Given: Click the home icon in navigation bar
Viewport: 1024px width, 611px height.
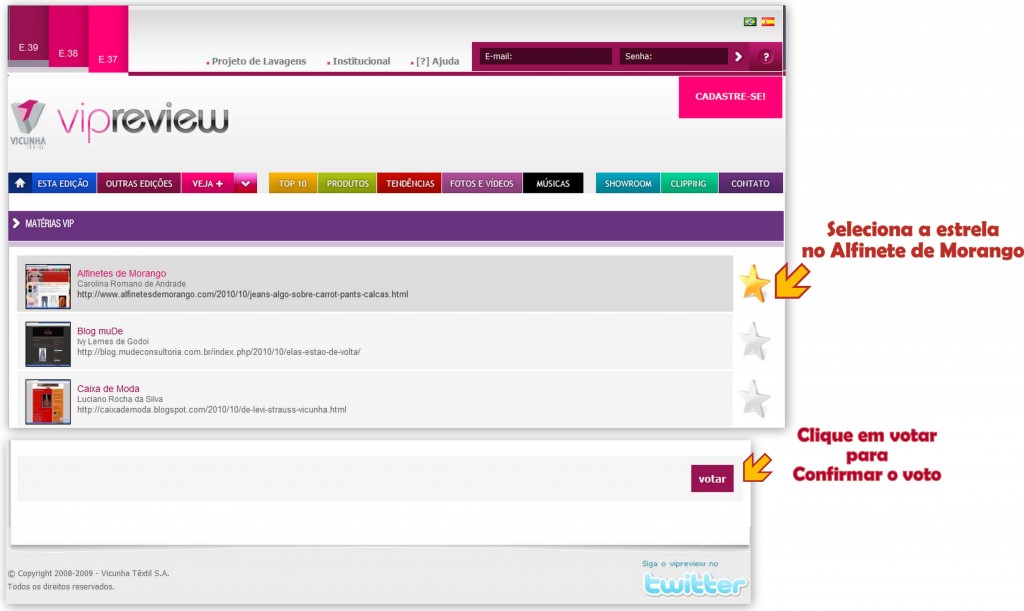Looking at the screenshot, I should [x=20, y=183].
